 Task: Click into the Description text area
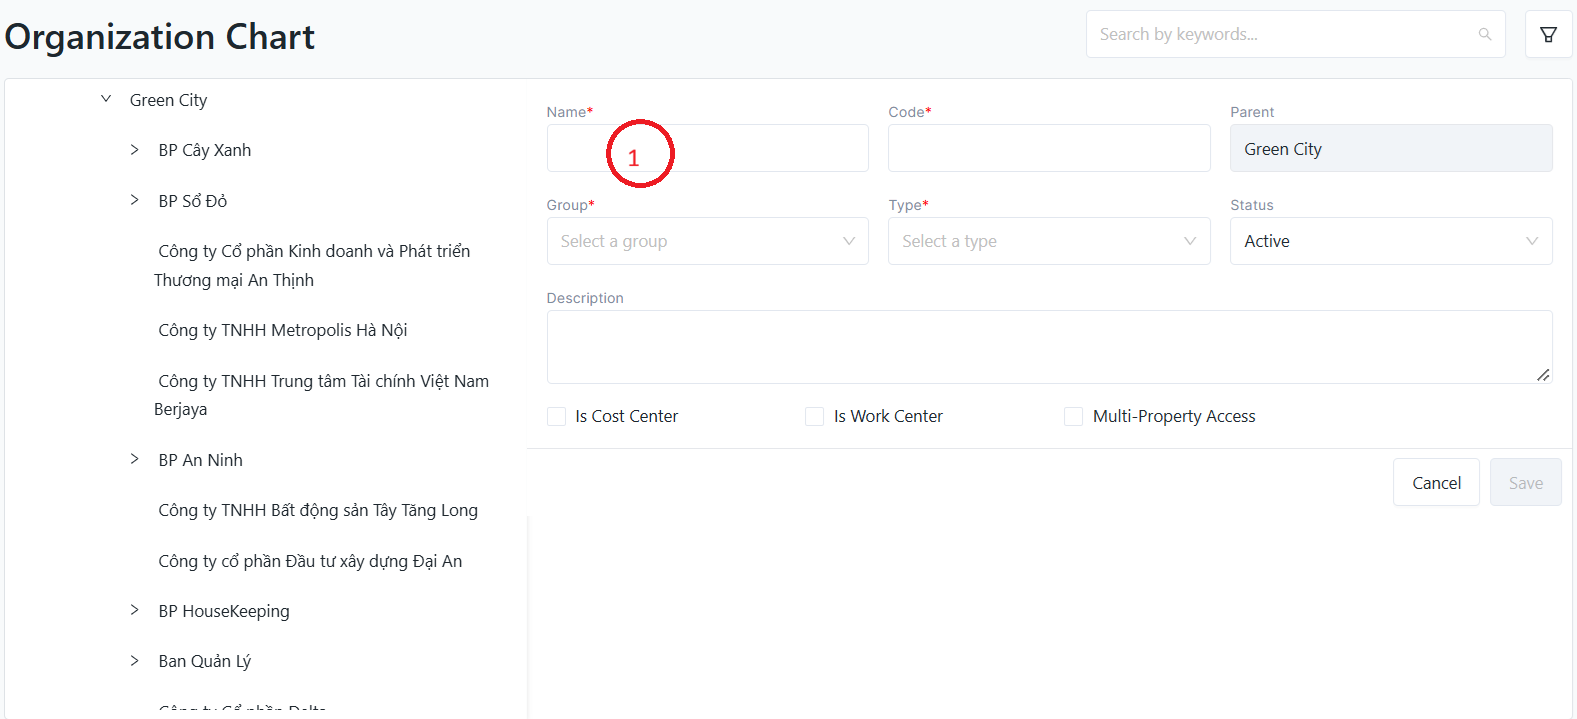tap(1049, 347)
